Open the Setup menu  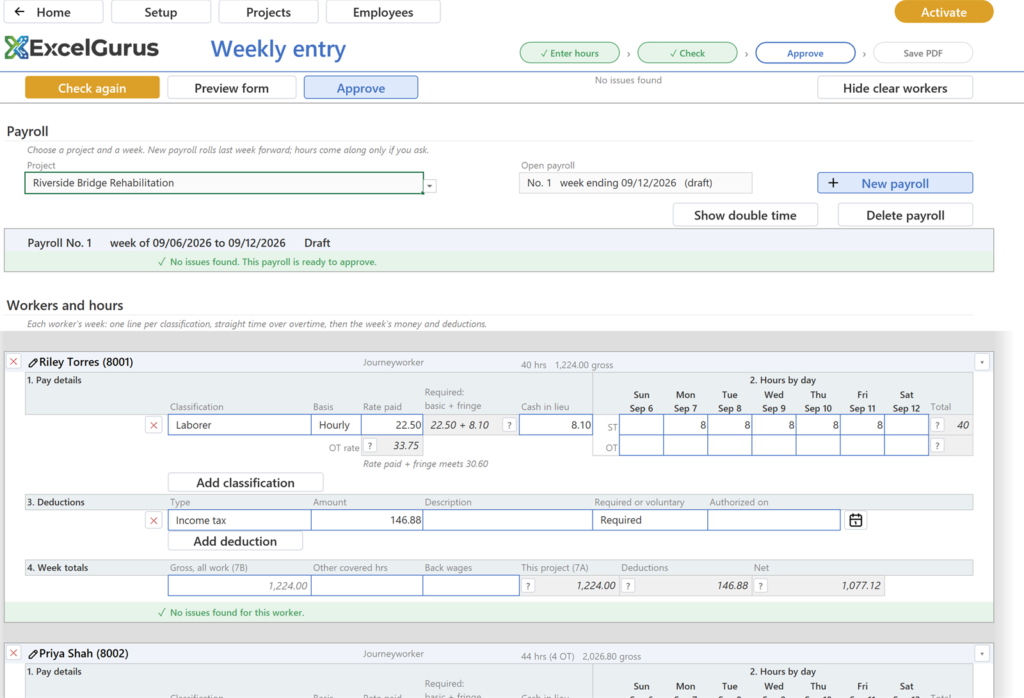(161, 12)
